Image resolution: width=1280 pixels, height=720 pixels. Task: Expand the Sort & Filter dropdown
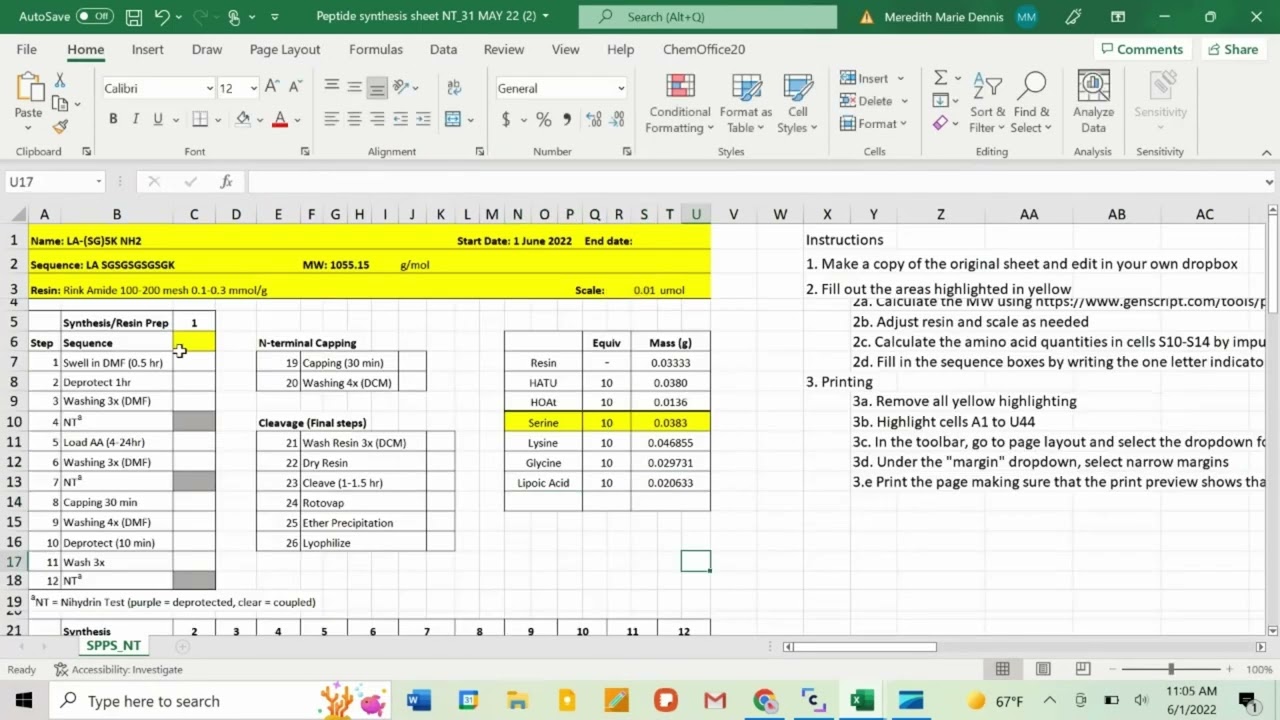987,103
